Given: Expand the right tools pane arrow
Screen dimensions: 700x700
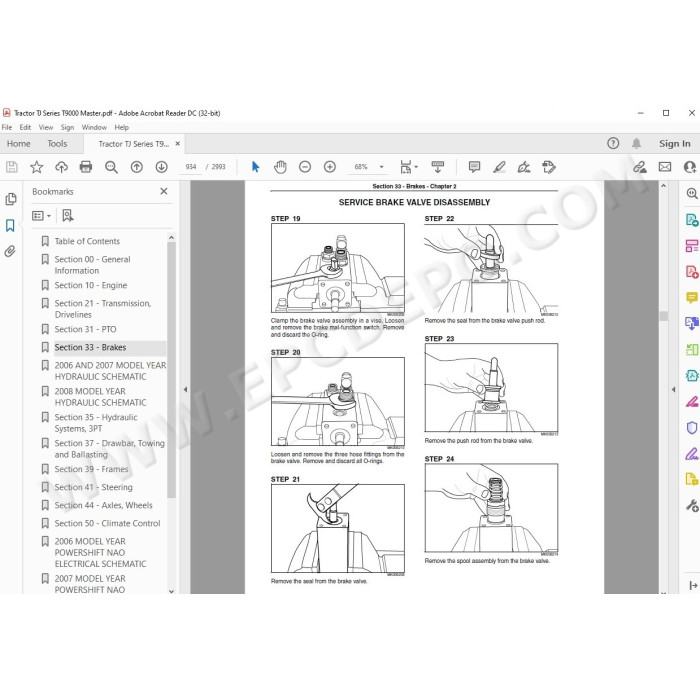Looking at the screenshot, I should (x=673, y=389).
